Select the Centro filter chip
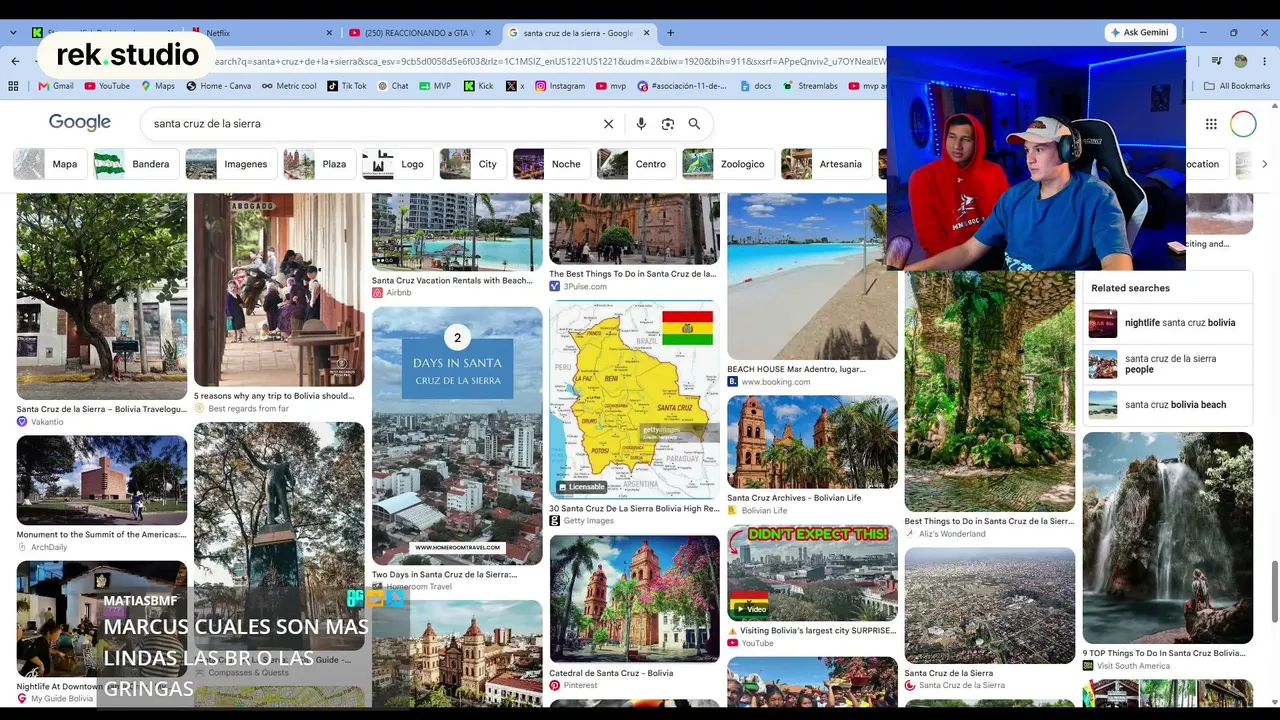The width and height of the screenshot is (1280, 720). [635, 164]
